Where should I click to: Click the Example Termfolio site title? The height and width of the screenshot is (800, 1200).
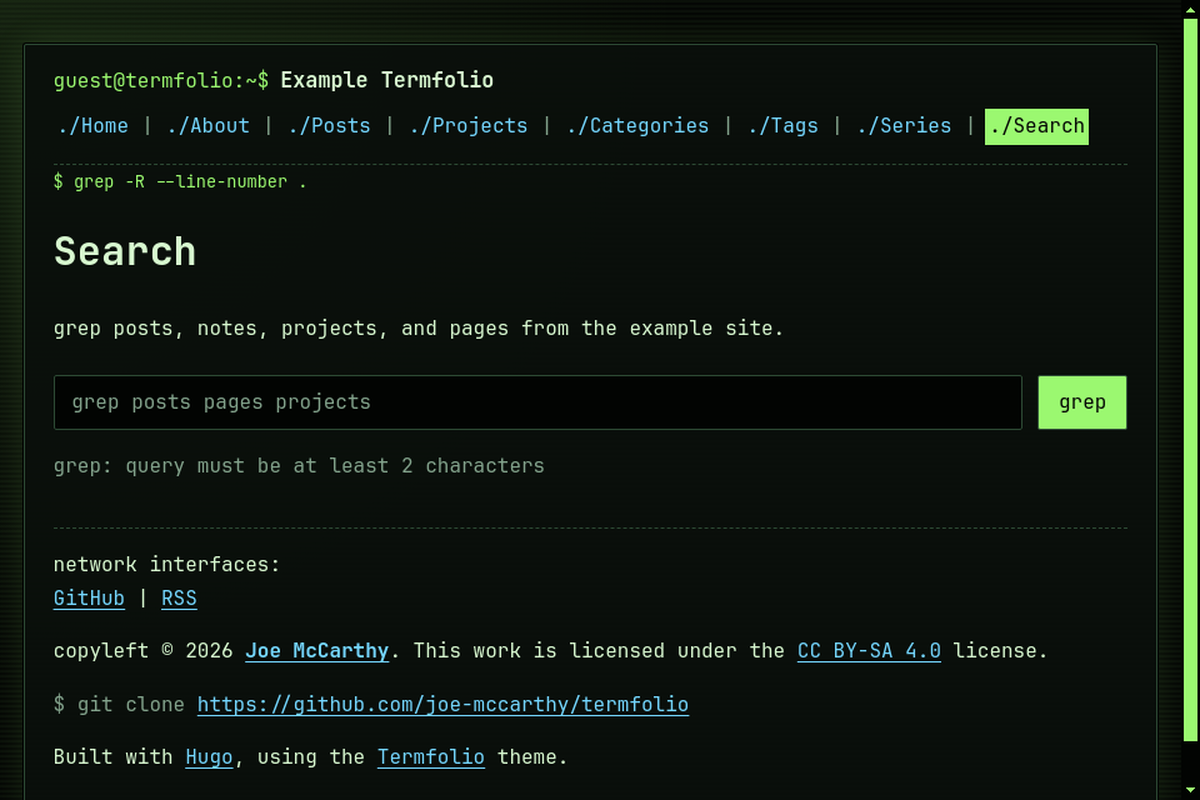(387, 80)
